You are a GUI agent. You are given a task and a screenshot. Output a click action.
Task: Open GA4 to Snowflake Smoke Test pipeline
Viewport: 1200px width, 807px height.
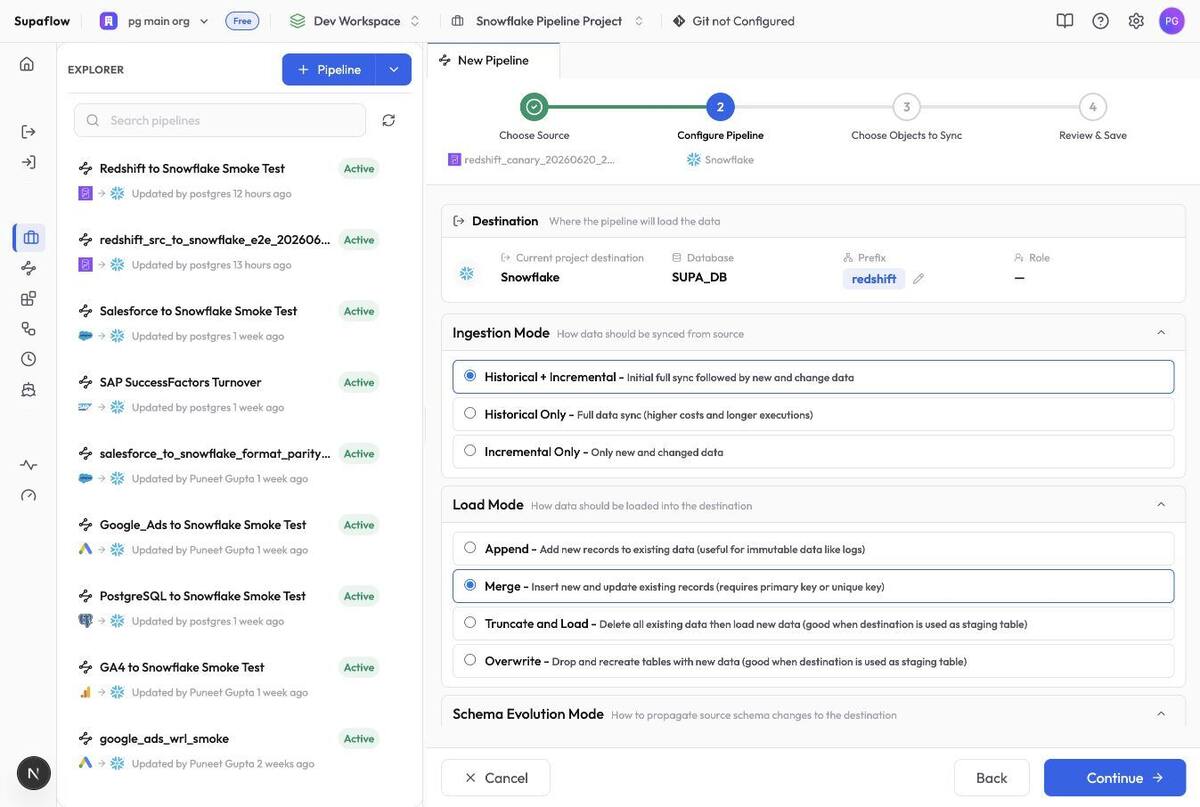point(182,667)
